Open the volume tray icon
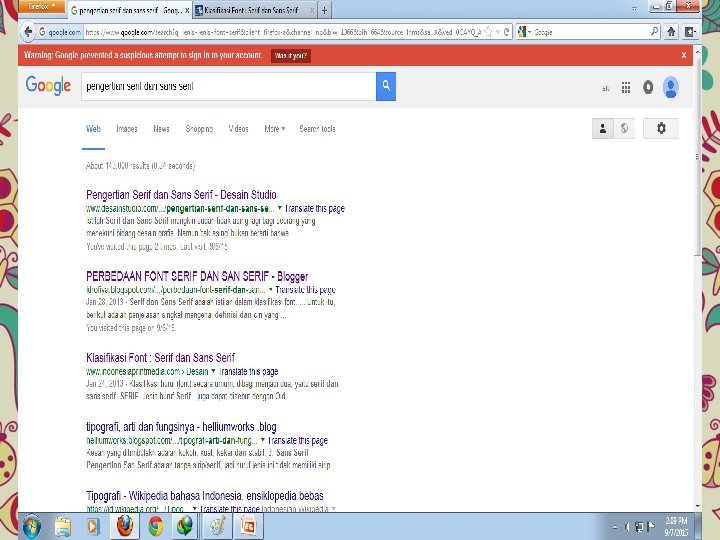The height and width of the screenshot is (540, 720). [x=628, y=527]
